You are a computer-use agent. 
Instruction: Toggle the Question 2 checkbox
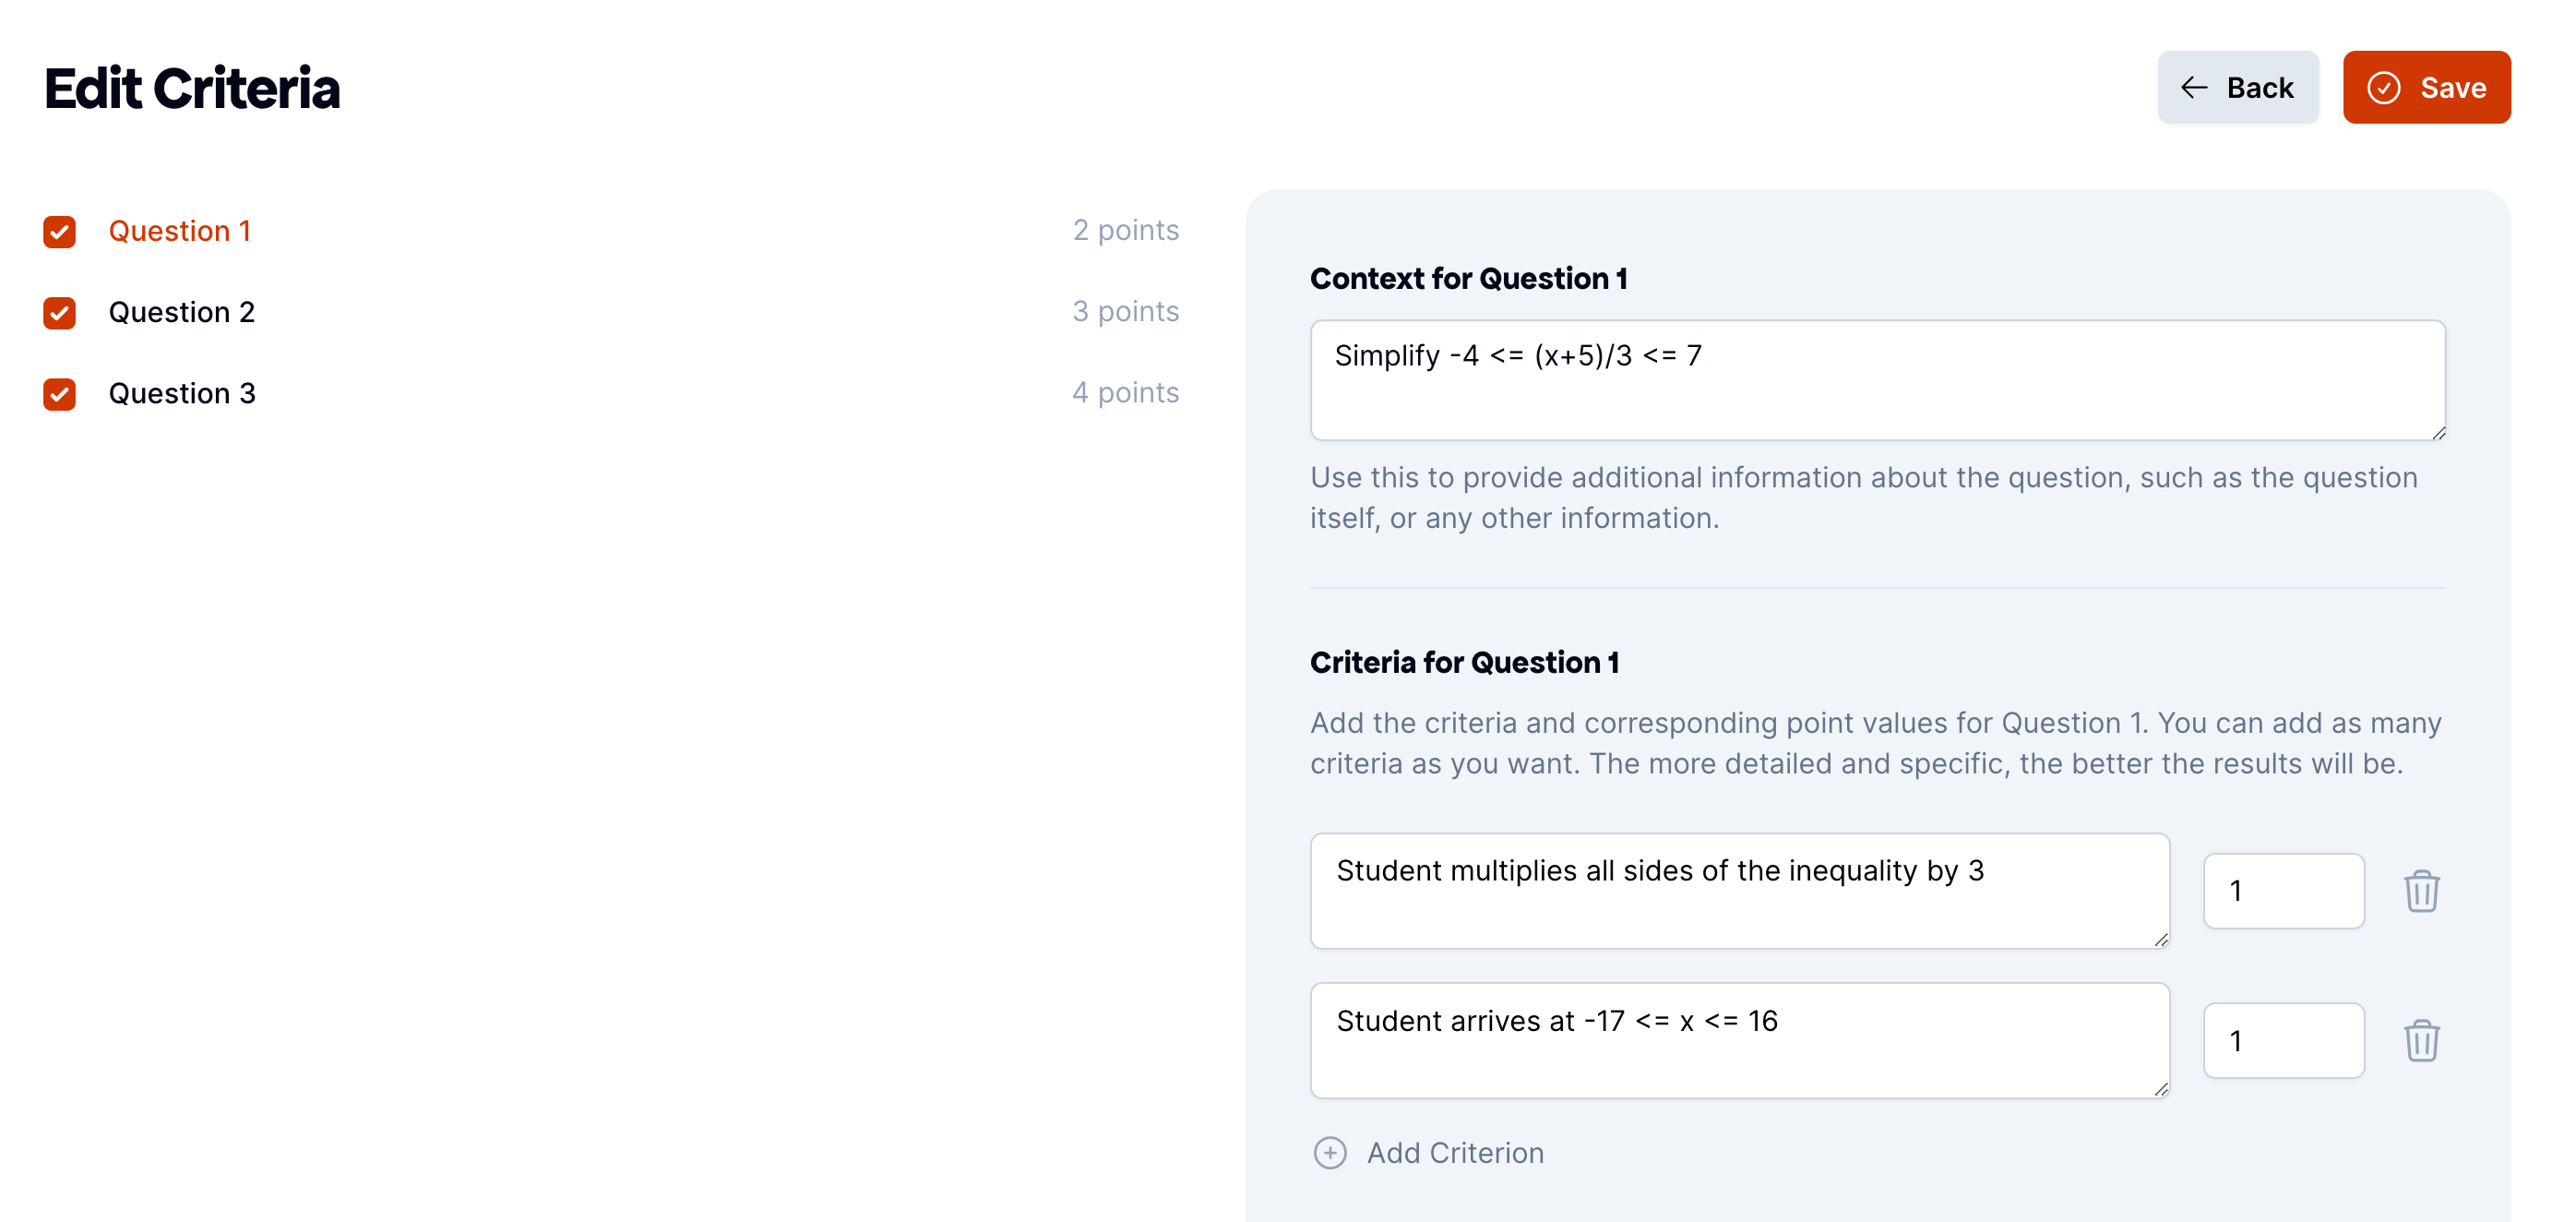[60, 313]
